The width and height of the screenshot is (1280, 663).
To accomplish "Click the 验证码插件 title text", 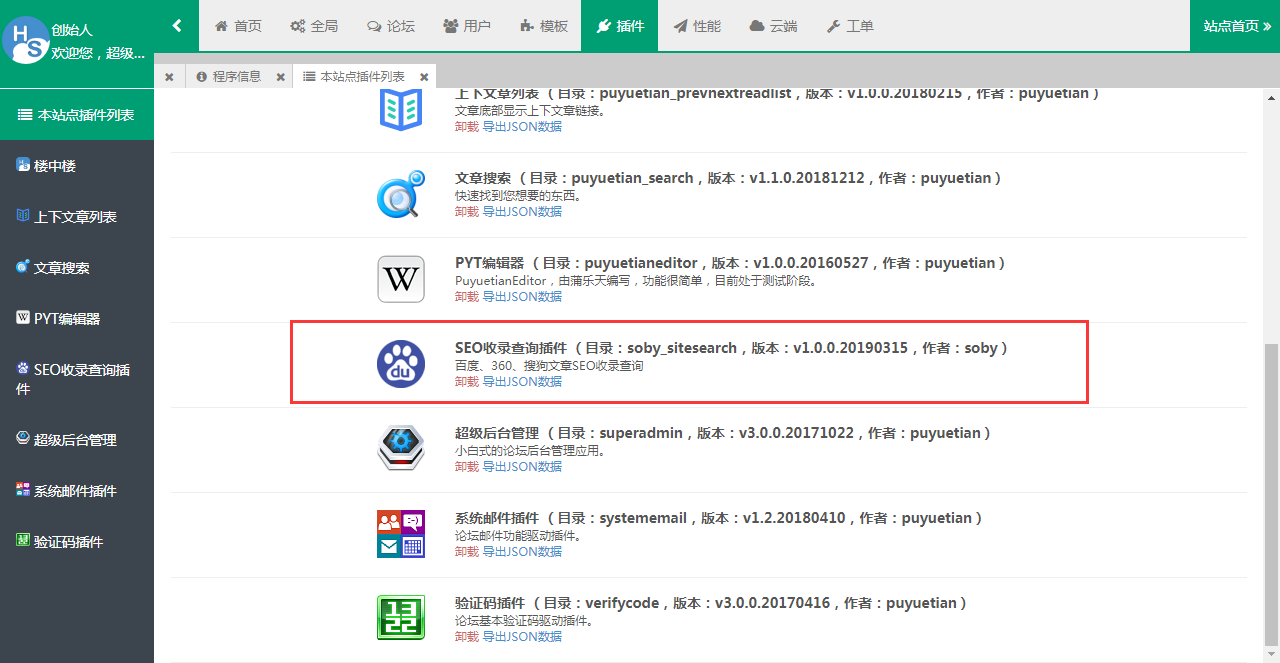I will 711,603.
